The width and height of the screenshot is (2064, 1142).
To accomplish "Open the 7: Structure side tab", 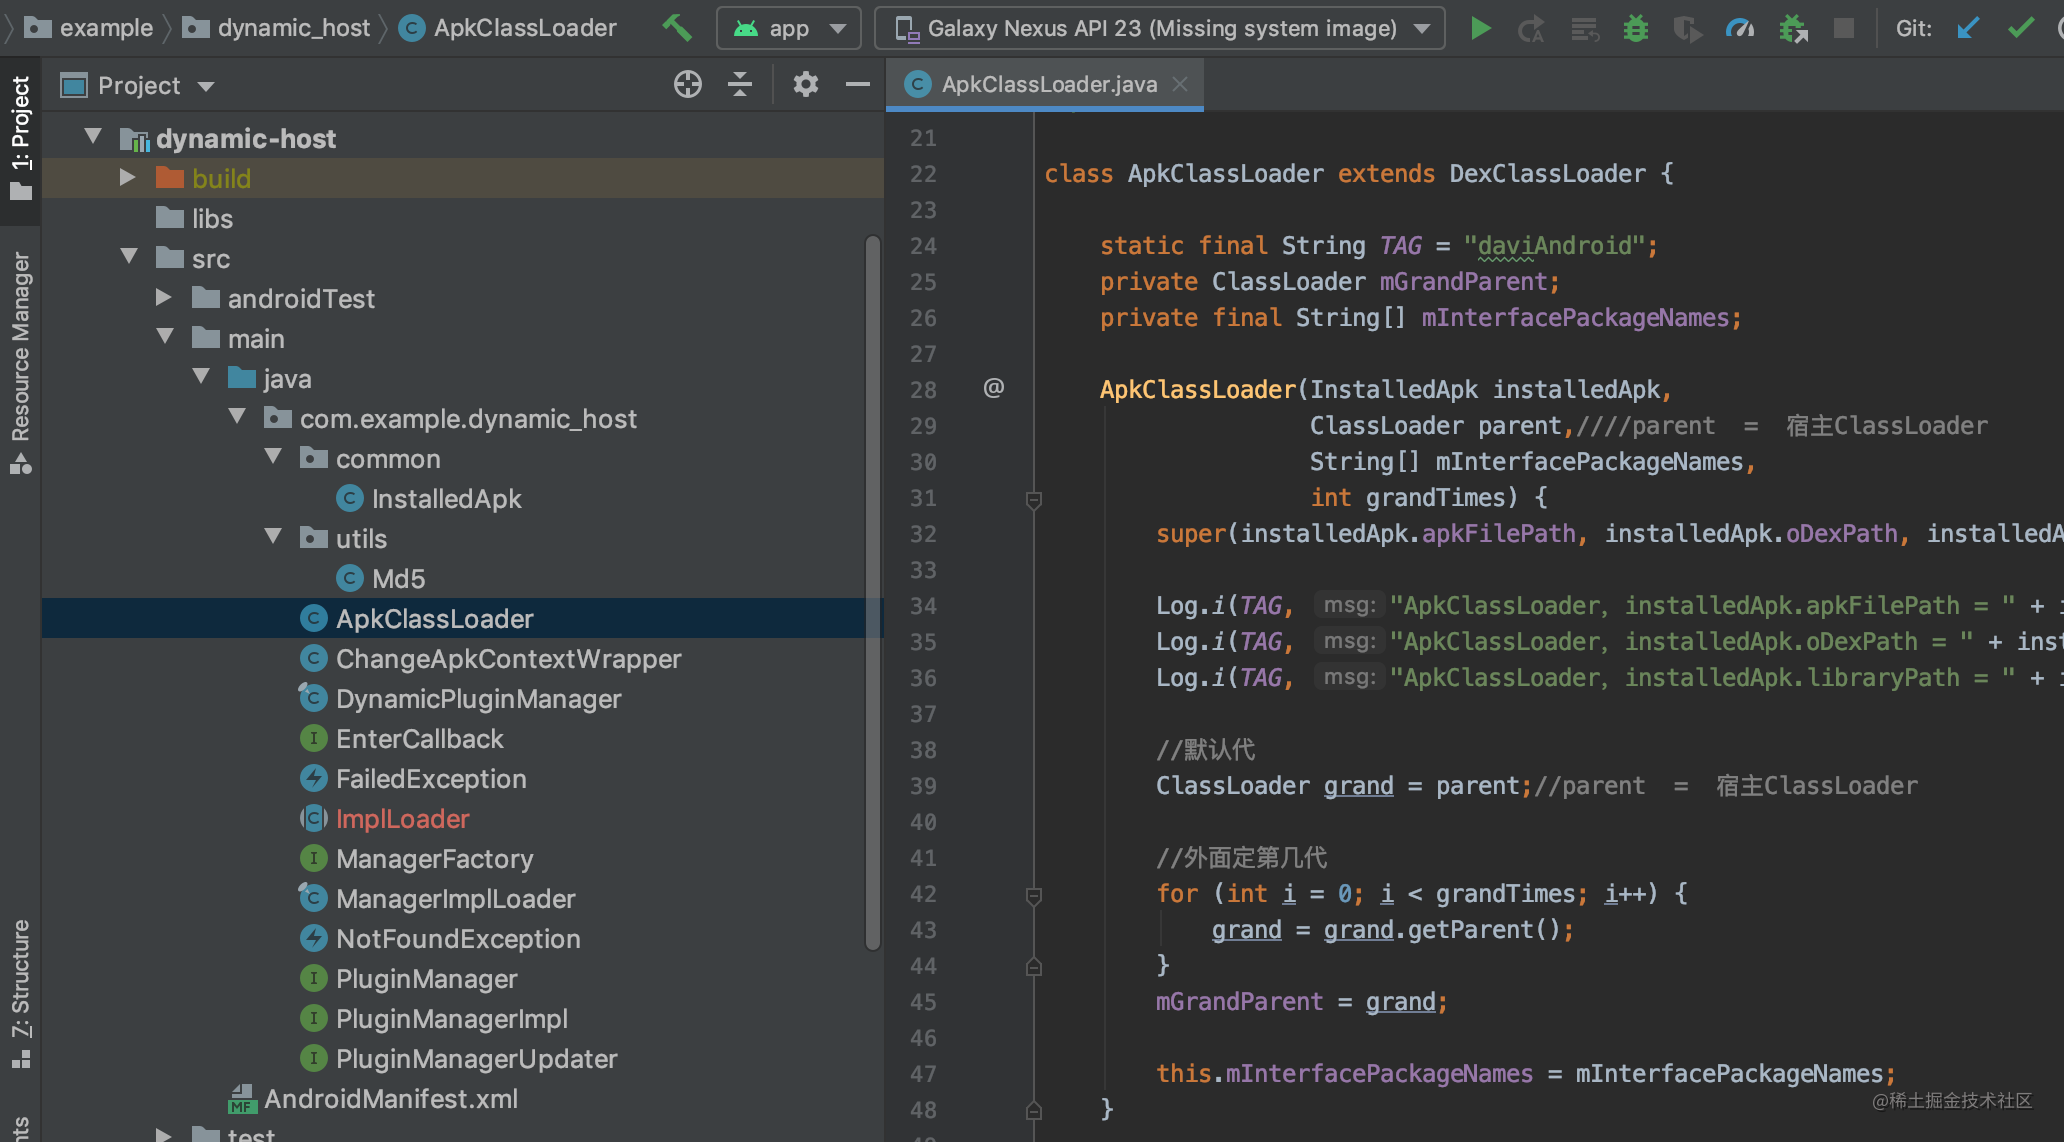I will tap(20, 993).
